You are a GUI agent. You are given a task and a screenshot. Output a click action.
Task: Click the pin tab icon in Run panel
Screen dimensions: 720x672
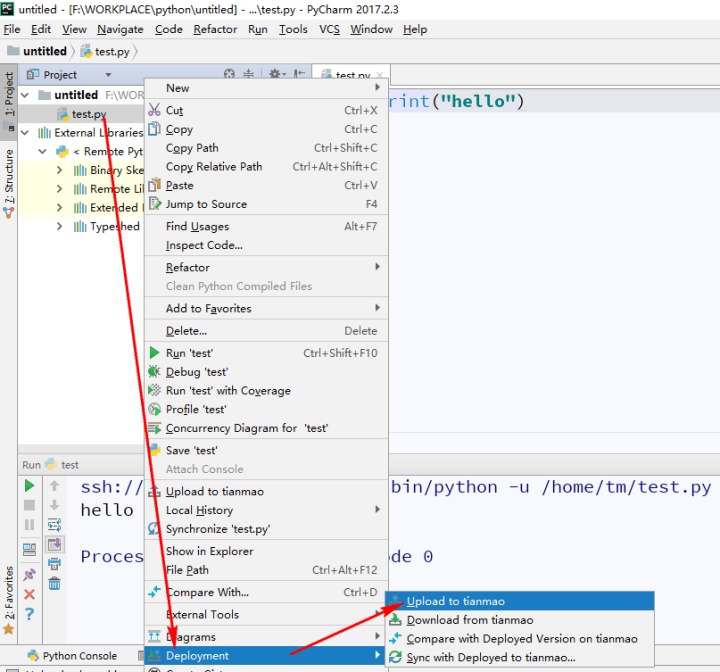(x=29, y=575)
